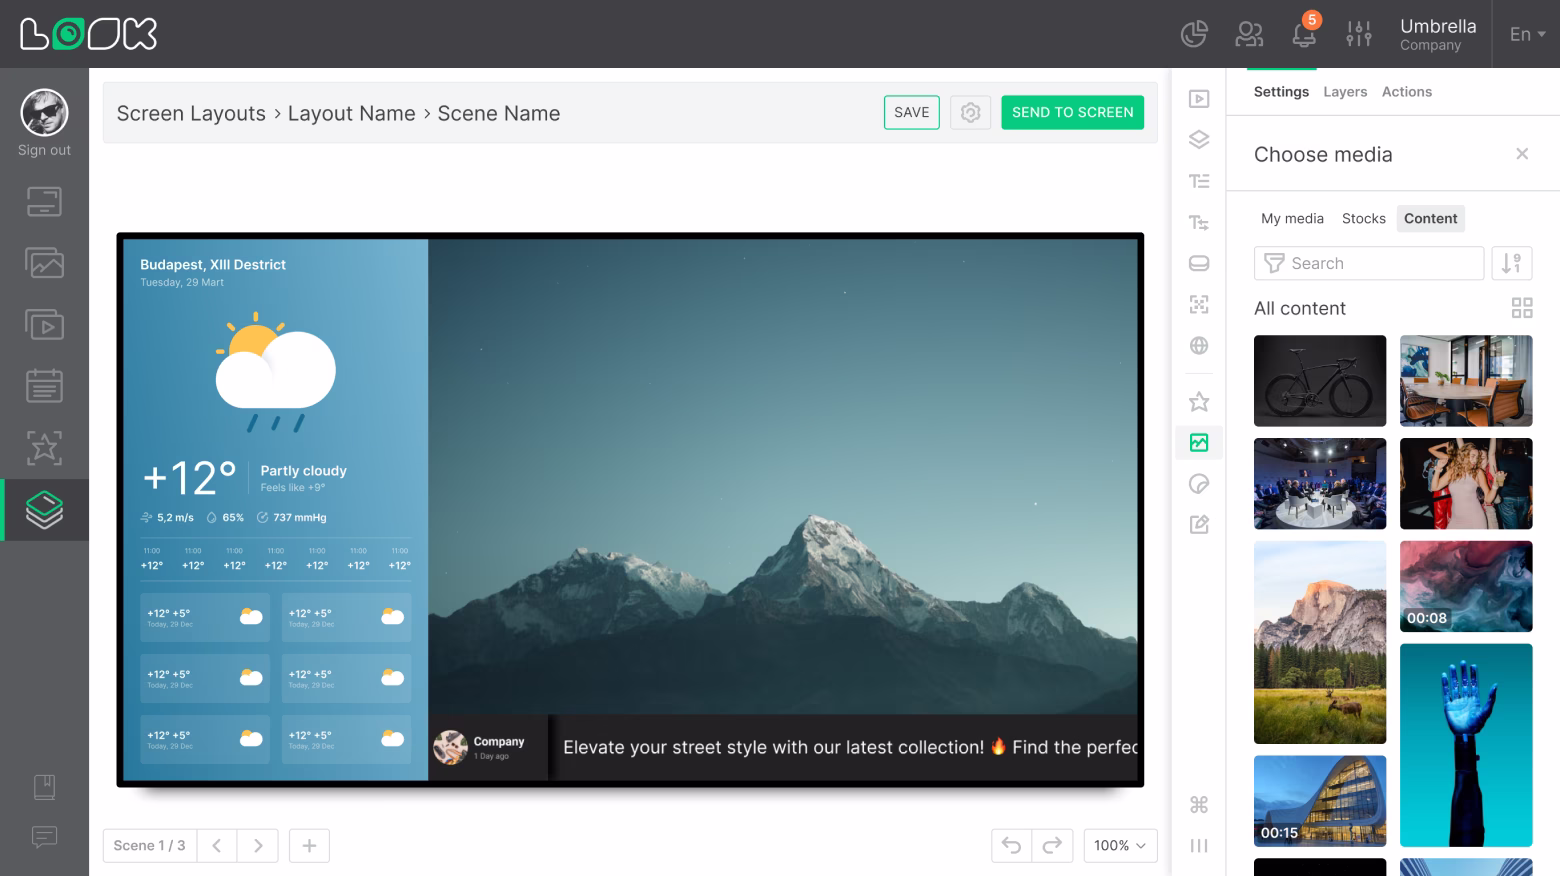
Task: Open the Screens icon in left sidebar
Action: (x=44, y=202)
